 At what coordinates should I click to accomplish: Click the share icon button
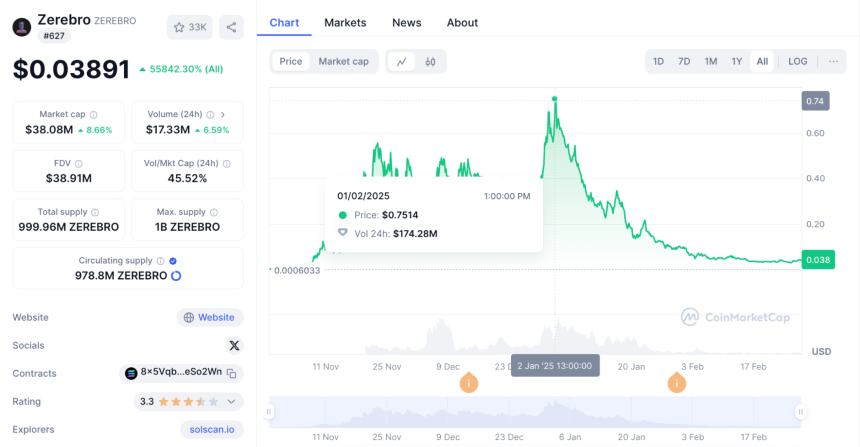[x=231, y=27]
